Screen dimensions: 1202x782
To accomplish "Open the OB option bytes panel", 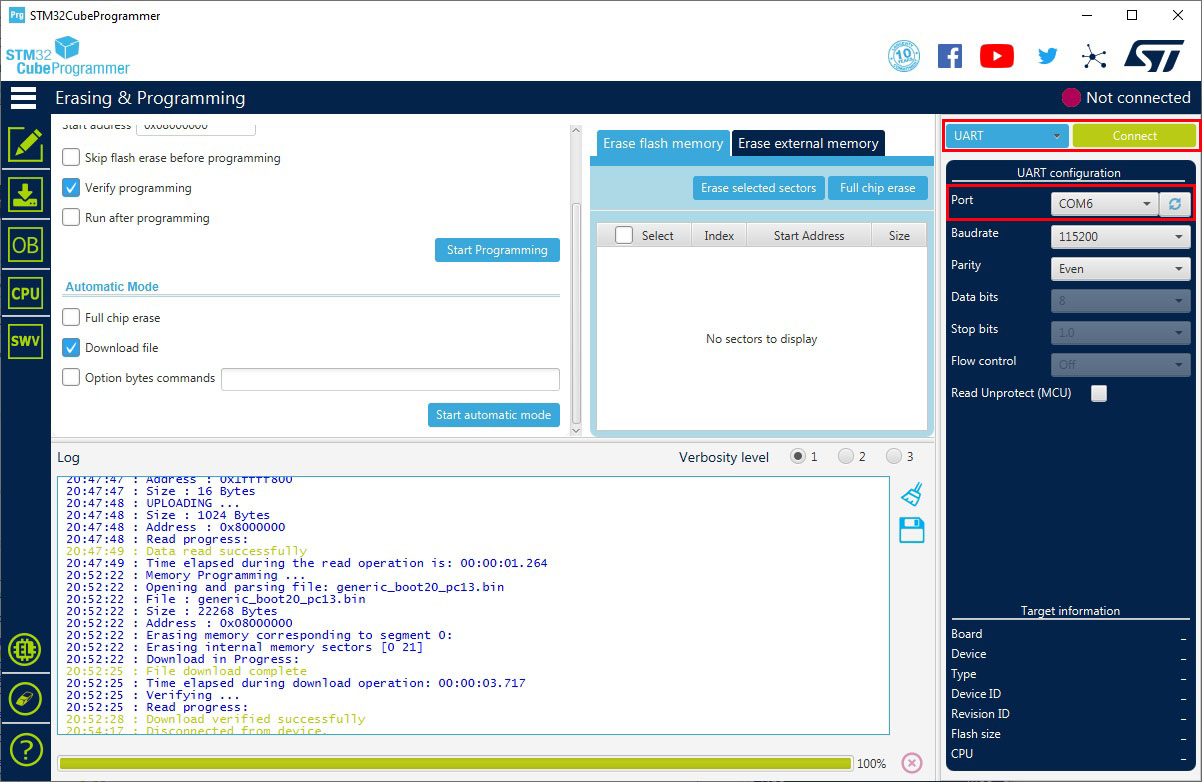I will (25, 244).
